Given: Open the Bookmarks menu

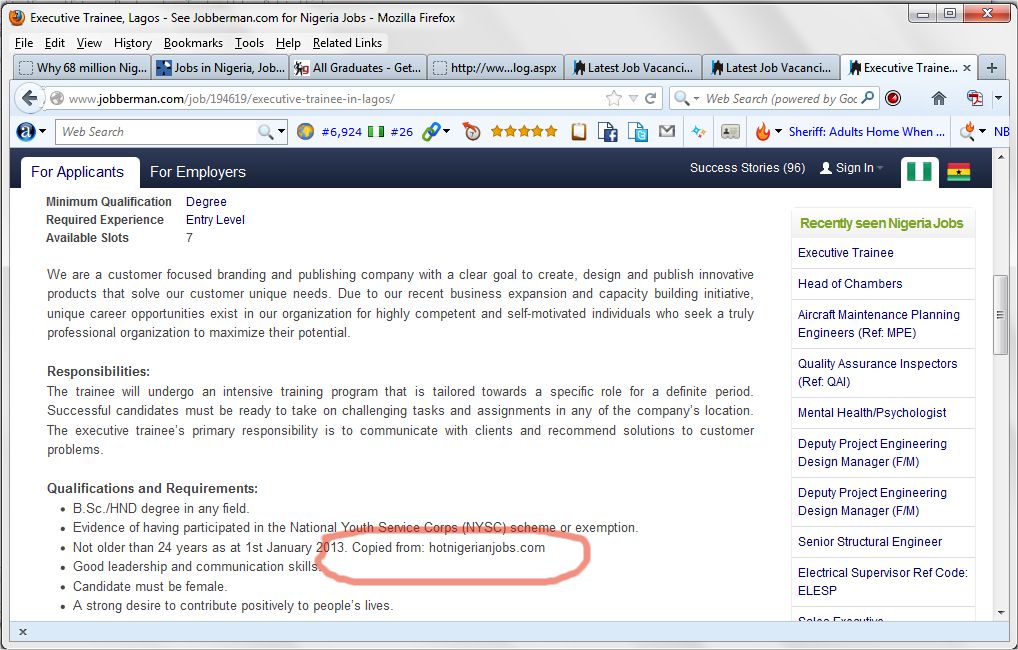Looking at the screenshot, I should pyautogui.click(x=193, y=43).
